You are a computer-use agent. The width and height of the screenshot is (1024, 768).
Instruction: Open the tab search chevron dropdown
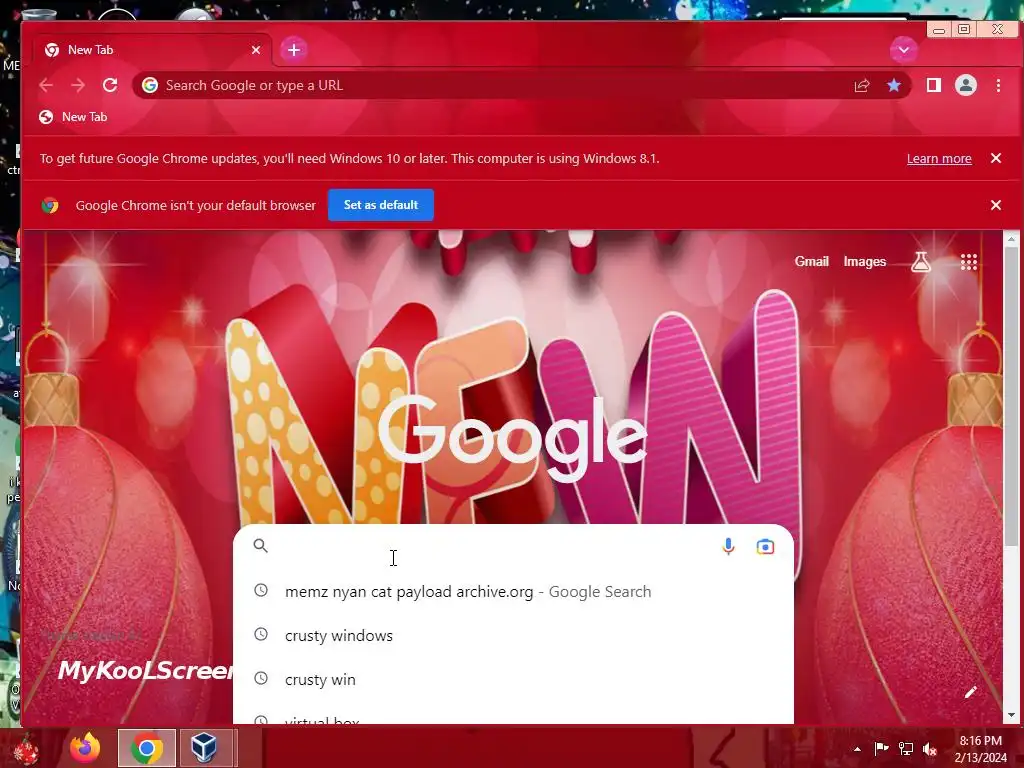[904, 50]
